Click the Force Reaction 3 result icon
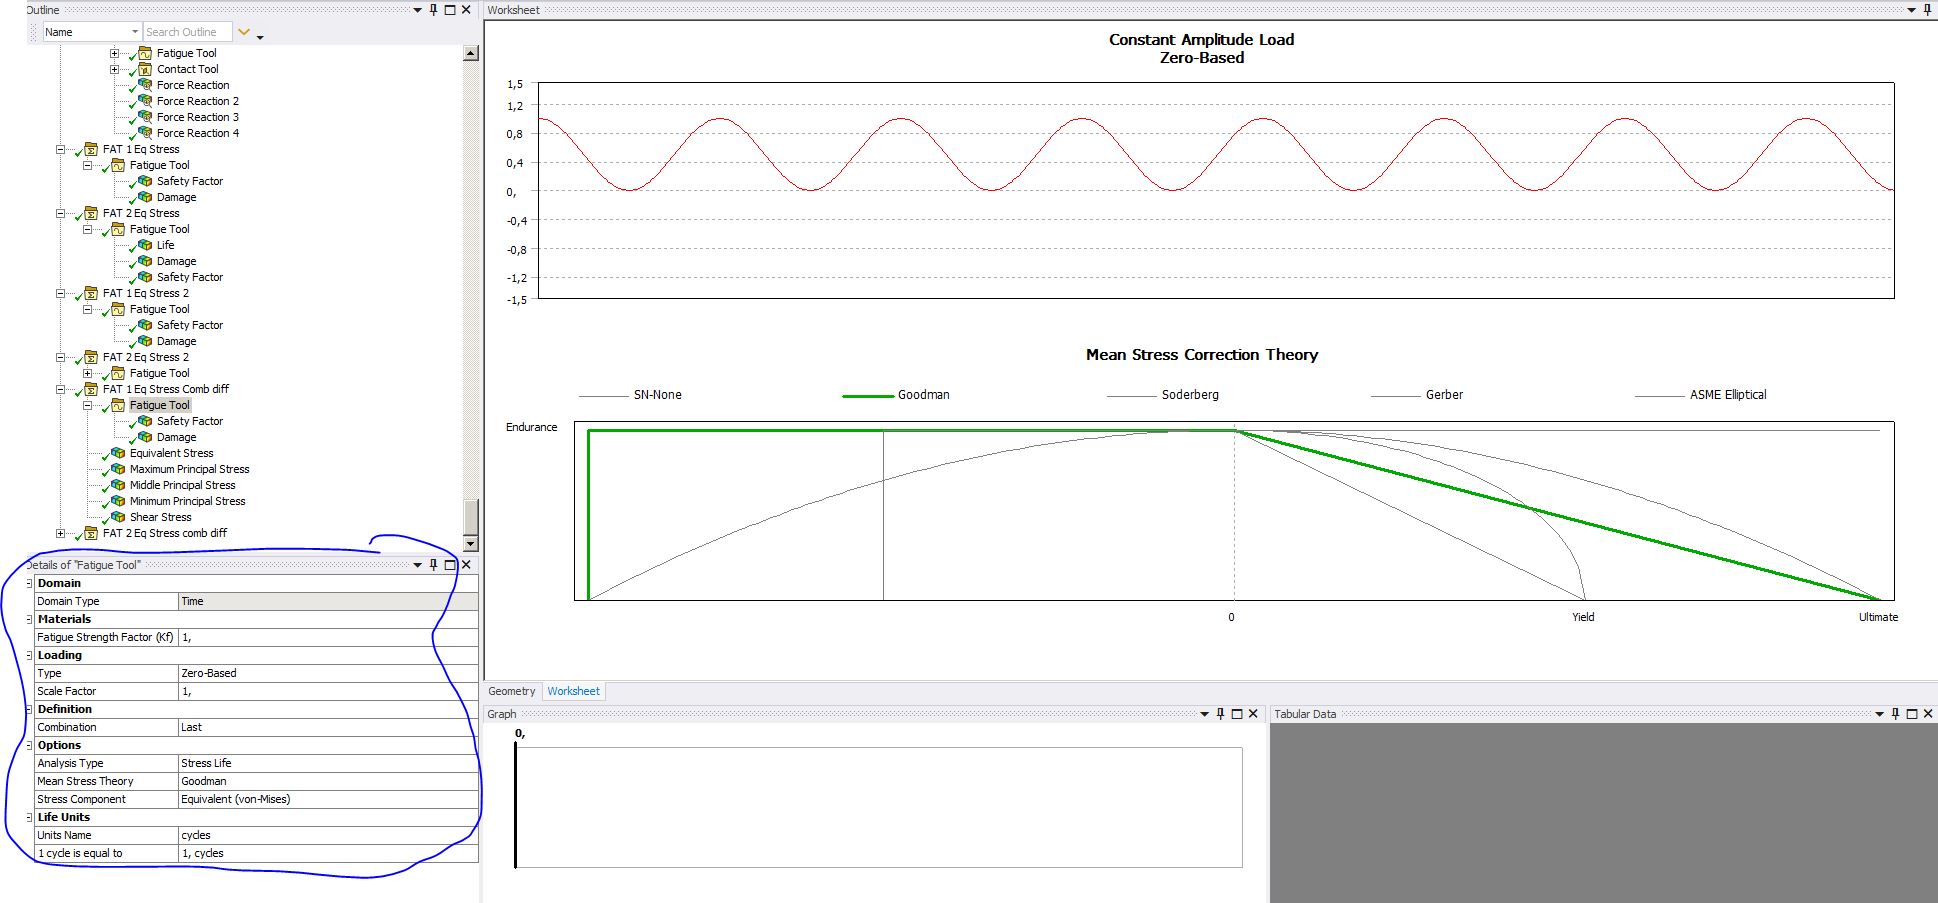This screenshot has width=1938, height=903. [145, 117]
